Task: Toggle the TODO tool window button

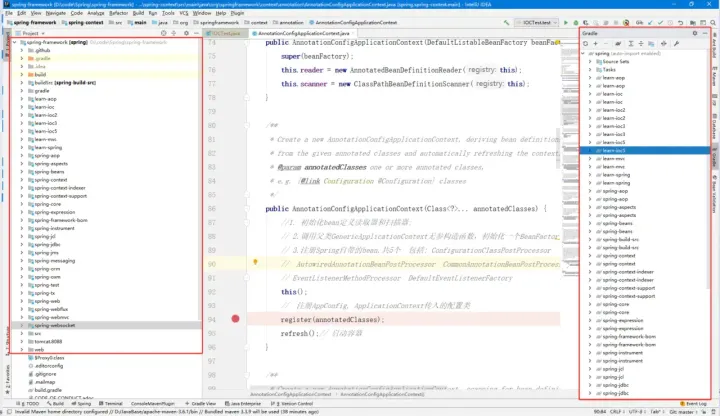Action: [x=28, y=404]
